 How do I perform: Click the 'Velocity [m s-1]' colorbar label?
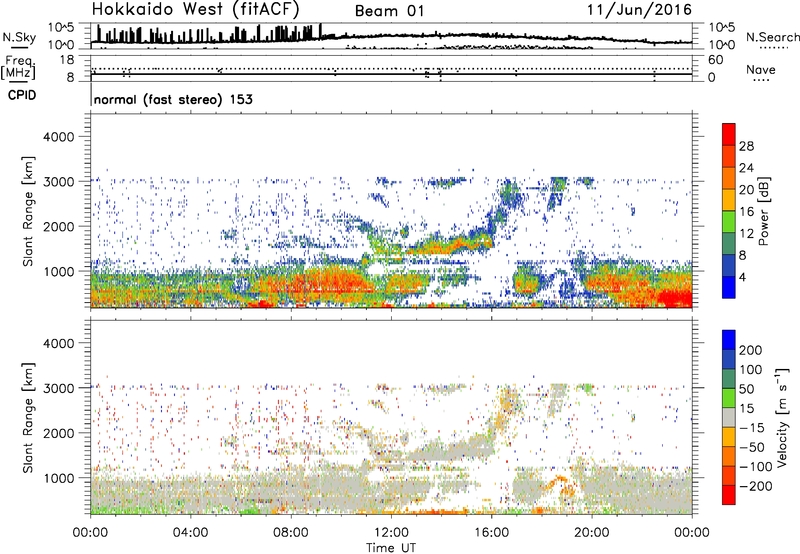point(782,417)
